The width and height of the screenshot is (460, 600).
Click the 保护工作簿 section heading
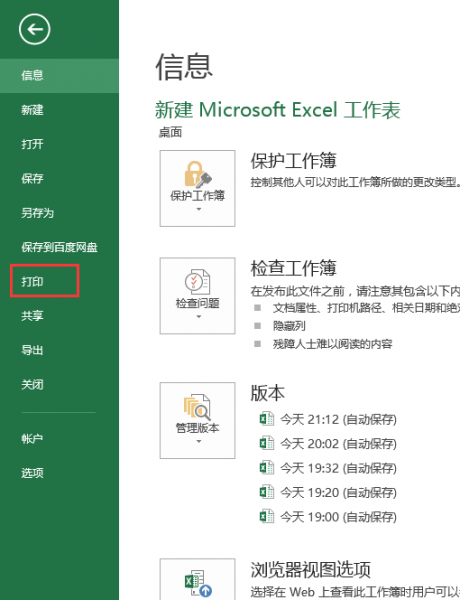click(294, 161)
